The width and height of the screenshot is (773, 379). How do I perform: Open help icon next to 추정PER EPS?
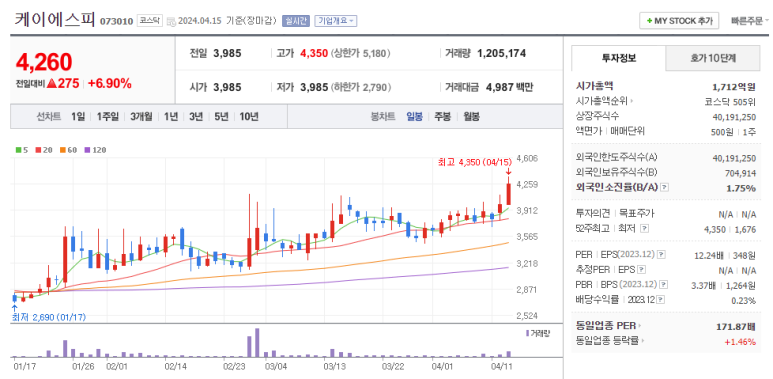[x=641, y=270]
